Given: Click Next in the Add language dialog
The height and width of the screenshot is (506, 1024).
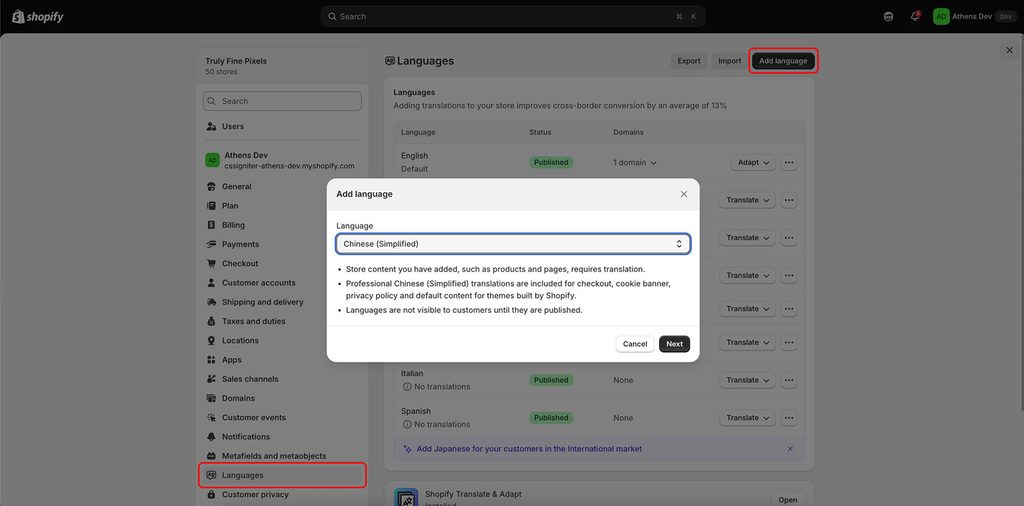Looking at the screenshot, I should tap(675, 344).
